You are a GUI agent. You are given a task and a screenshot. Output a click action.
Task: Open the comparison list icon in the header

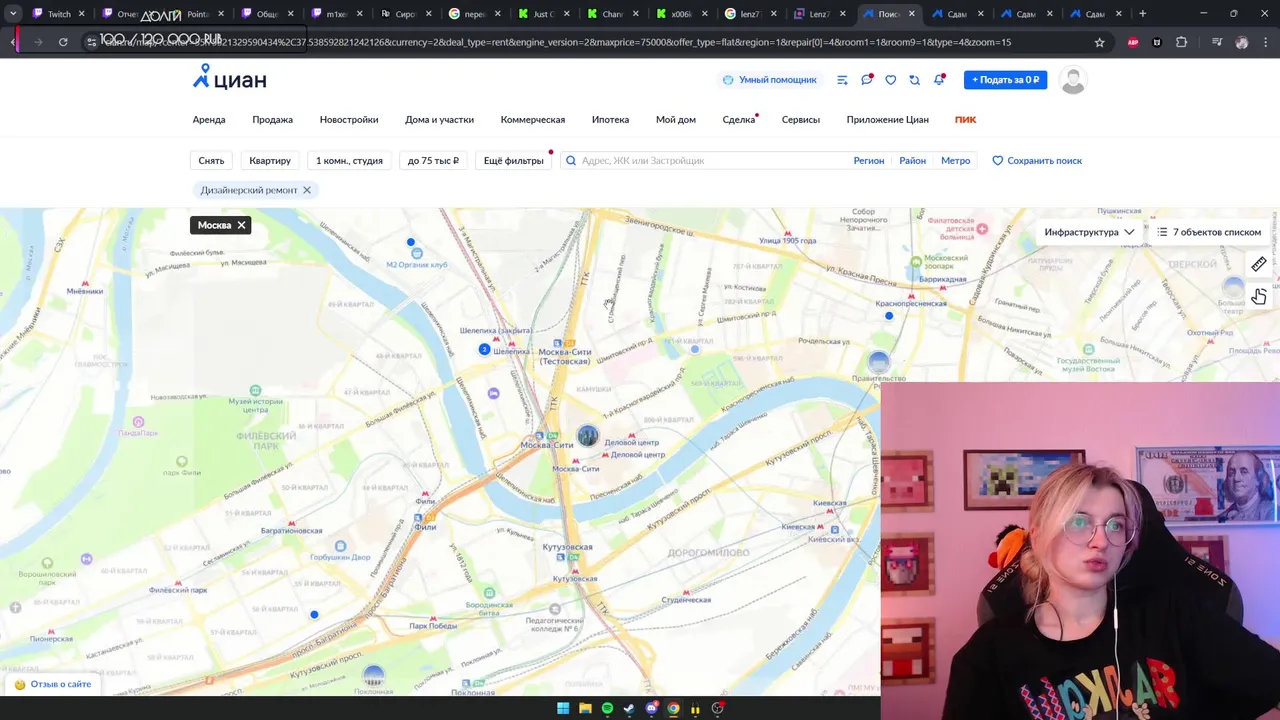(x=842, y=80)
